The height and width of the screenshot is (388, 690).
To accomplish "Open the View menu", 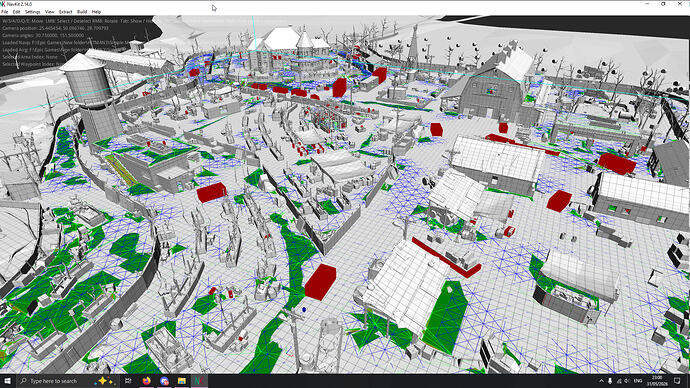I will point(50,12).
